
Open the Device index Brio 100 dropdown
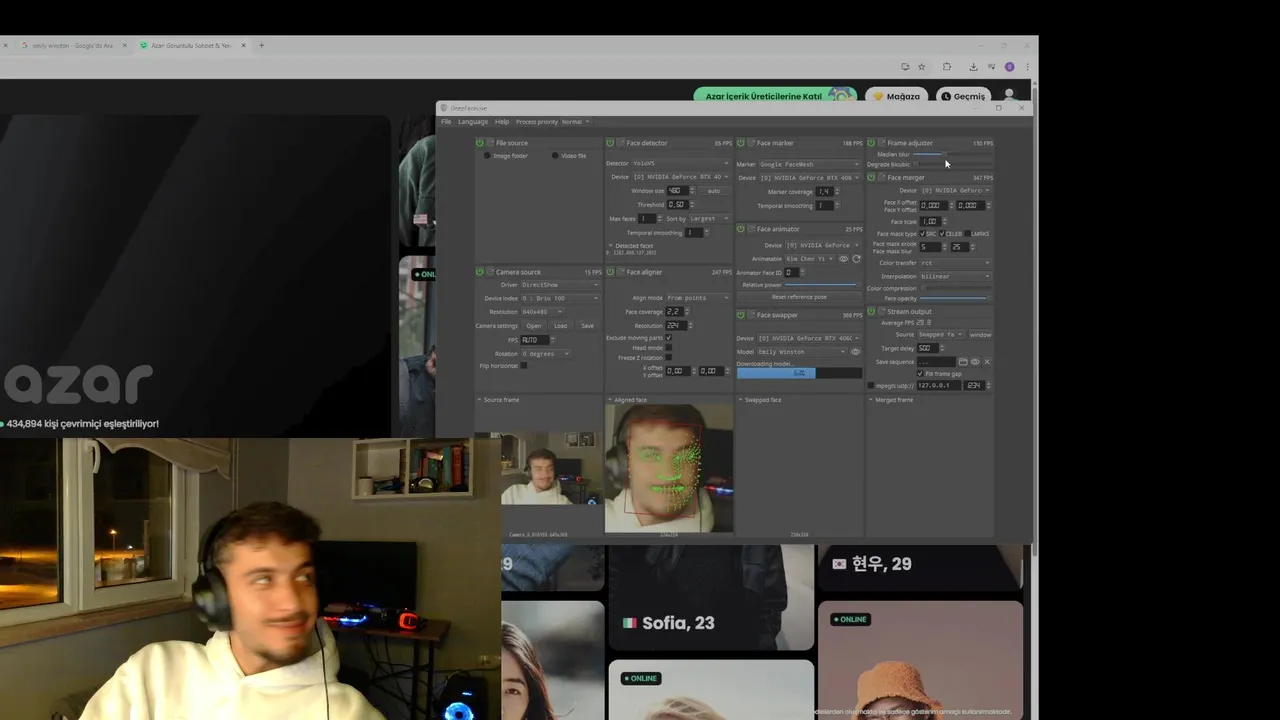(559, 298)
